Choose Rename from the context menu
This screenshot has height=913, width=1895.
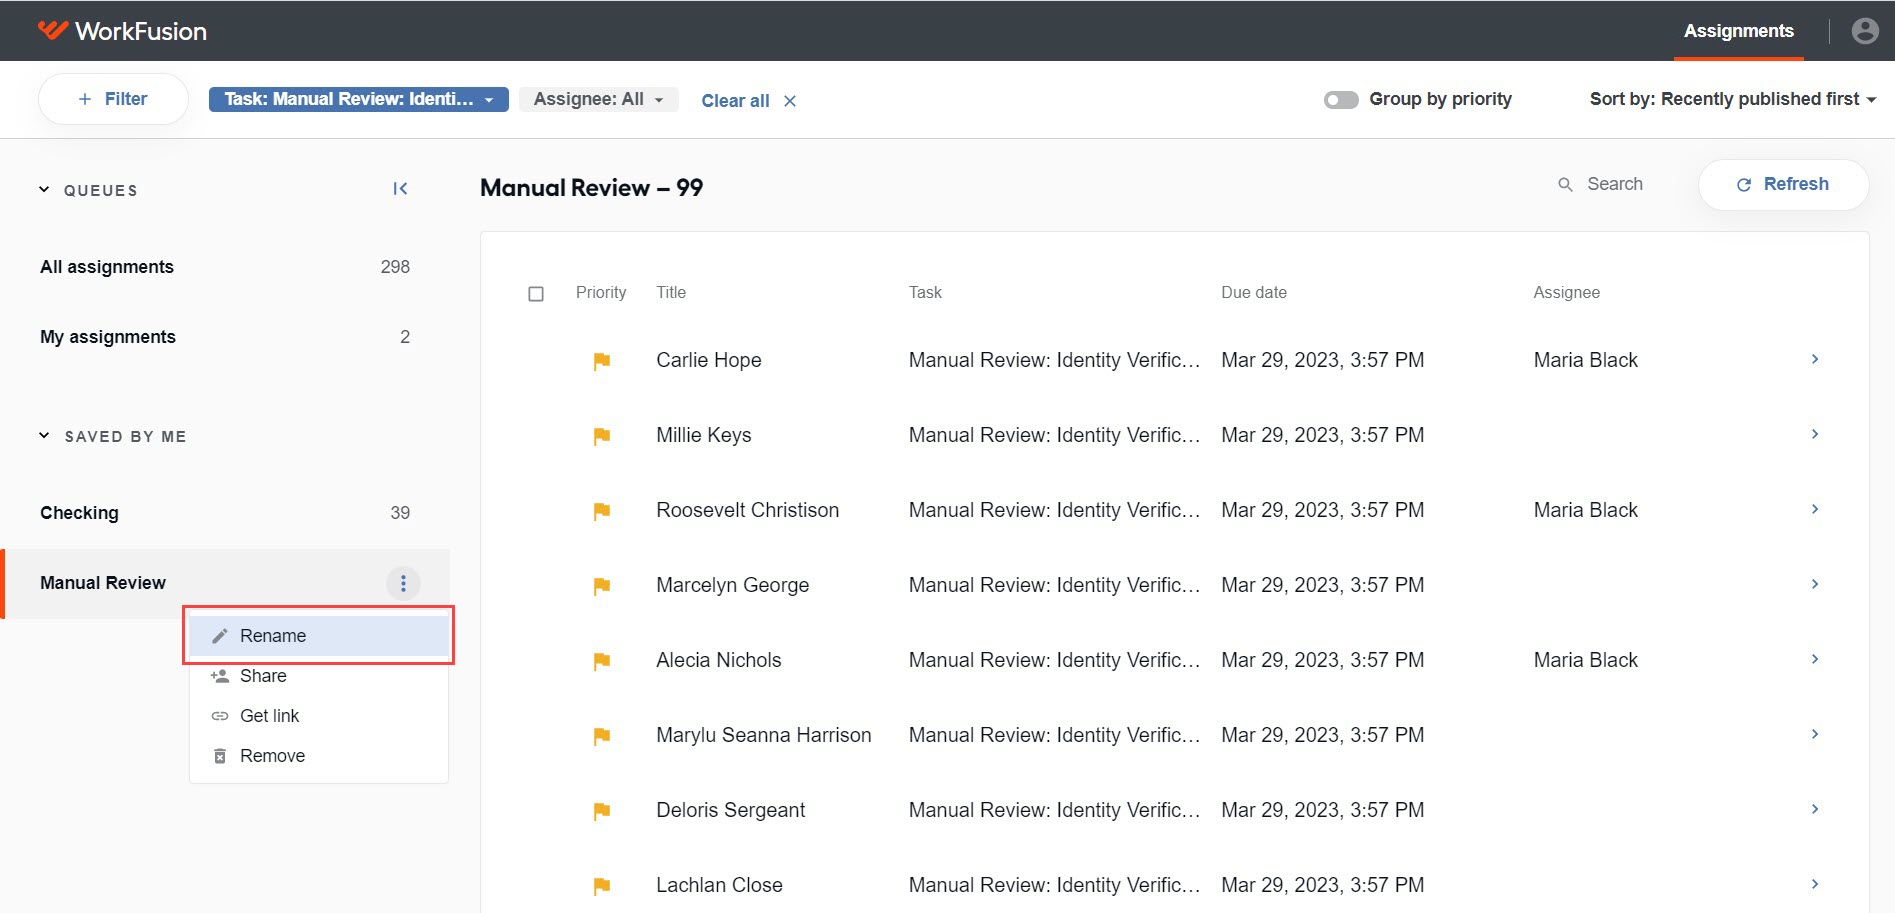[319, 636]
